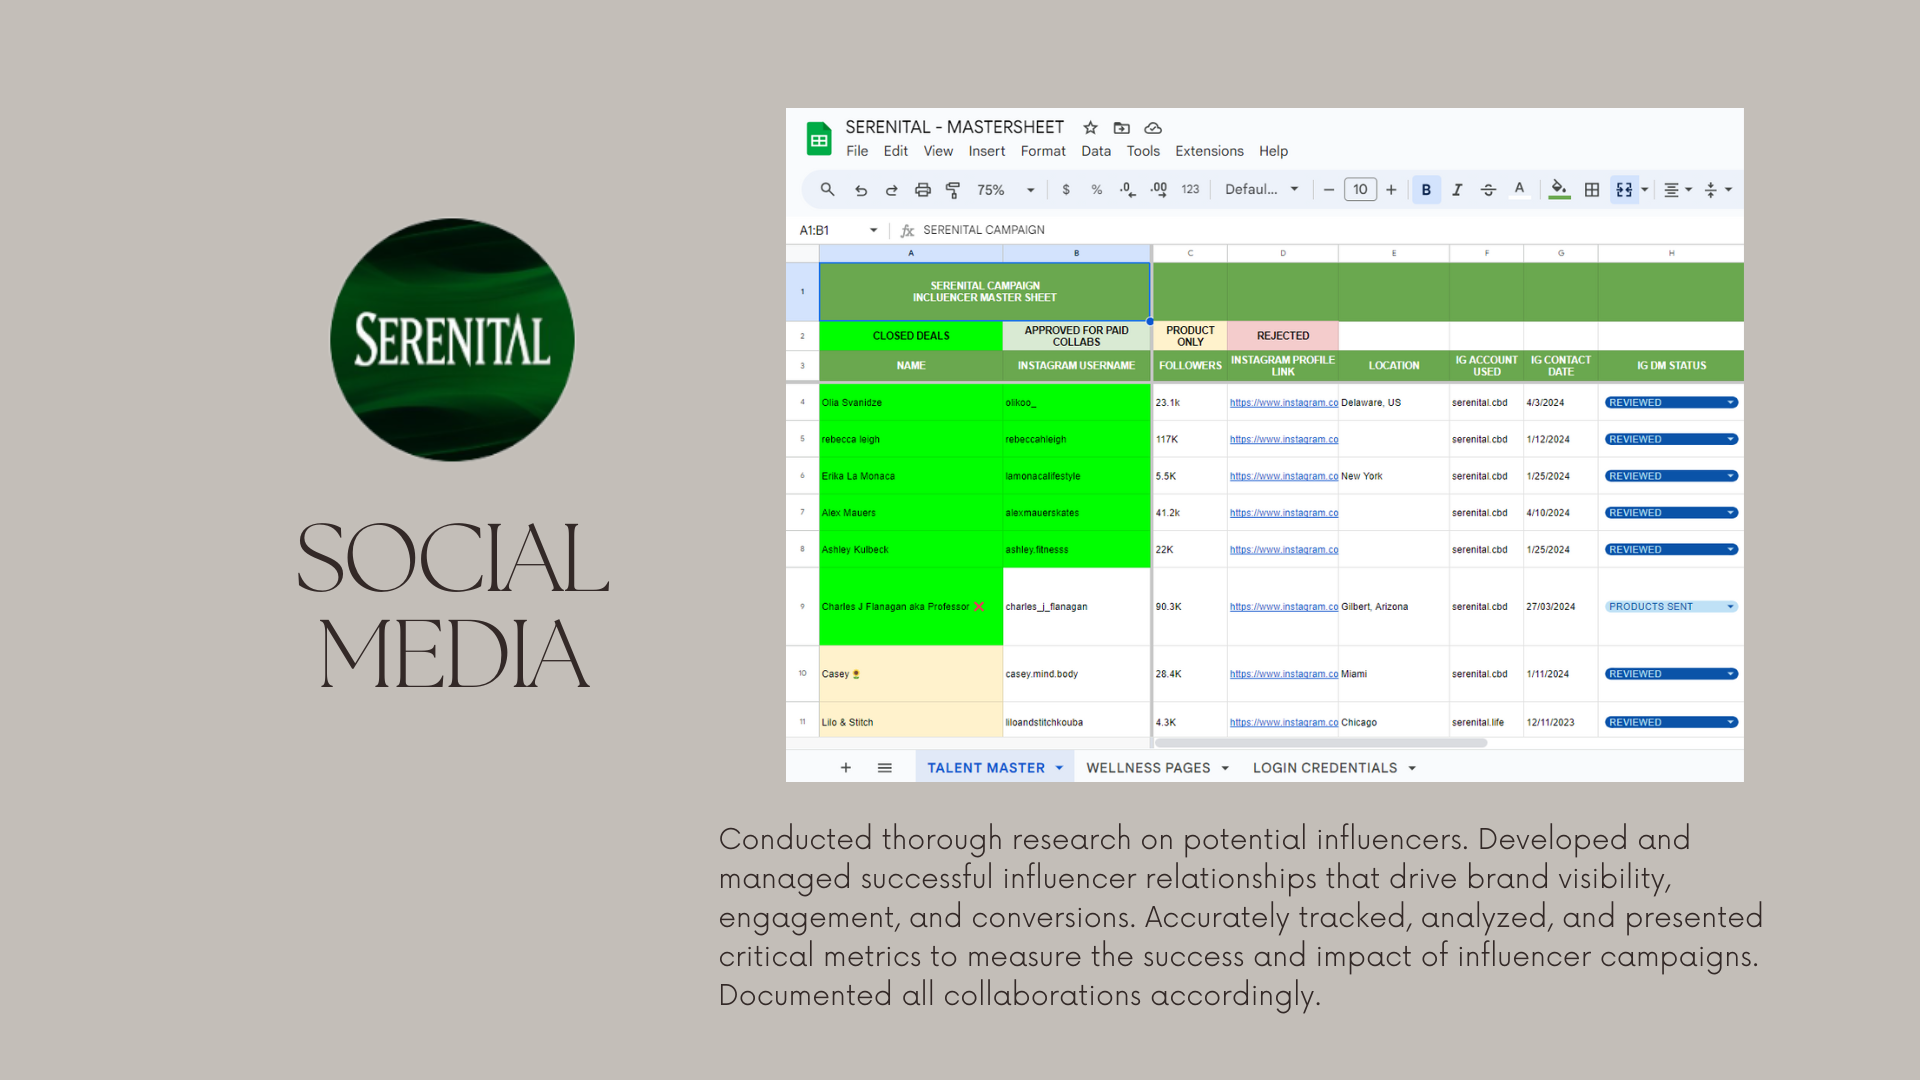
Task: Click the strikethrough formatting icon
Action: pyautogui.click(x=1488, y=190)
